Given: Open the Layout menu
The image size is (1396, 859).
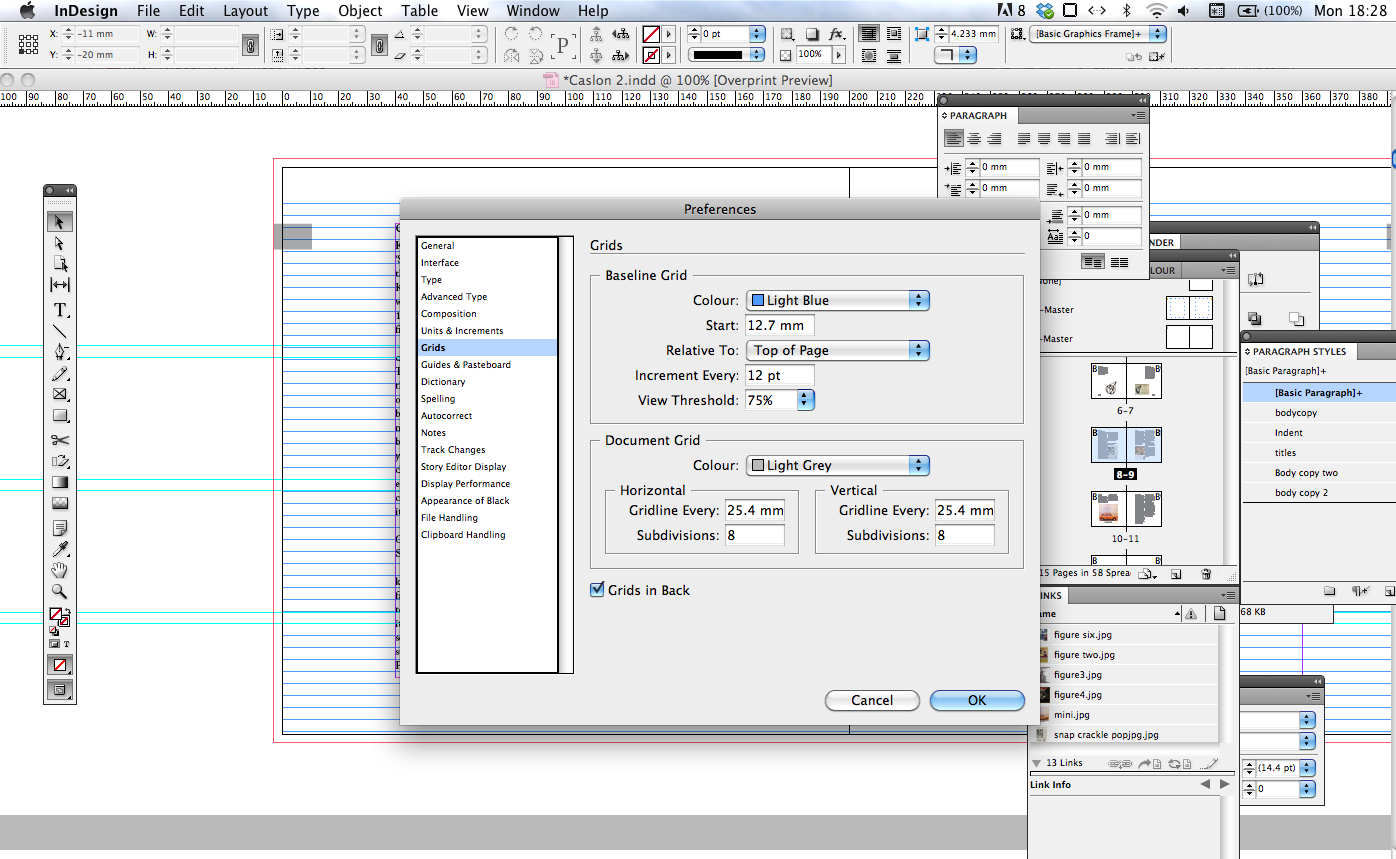Looking at the screenshot, I should pyautogui.click(x=245, y=11).
